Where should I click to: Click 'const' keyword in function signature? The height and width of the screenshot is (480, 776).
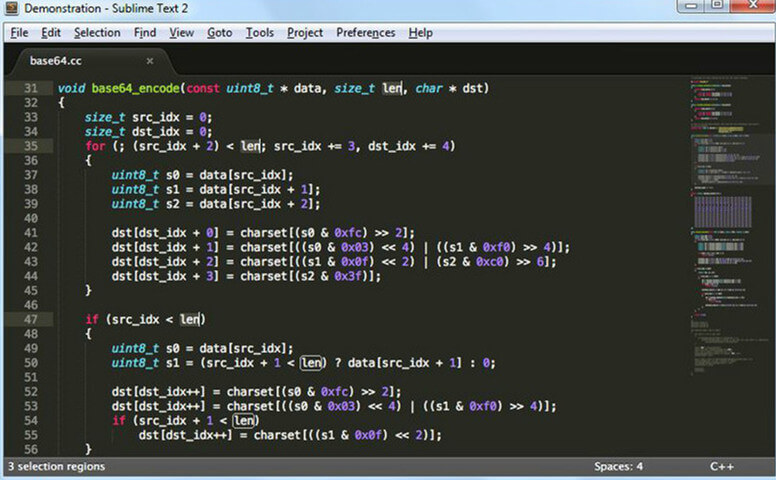point(203,88)
